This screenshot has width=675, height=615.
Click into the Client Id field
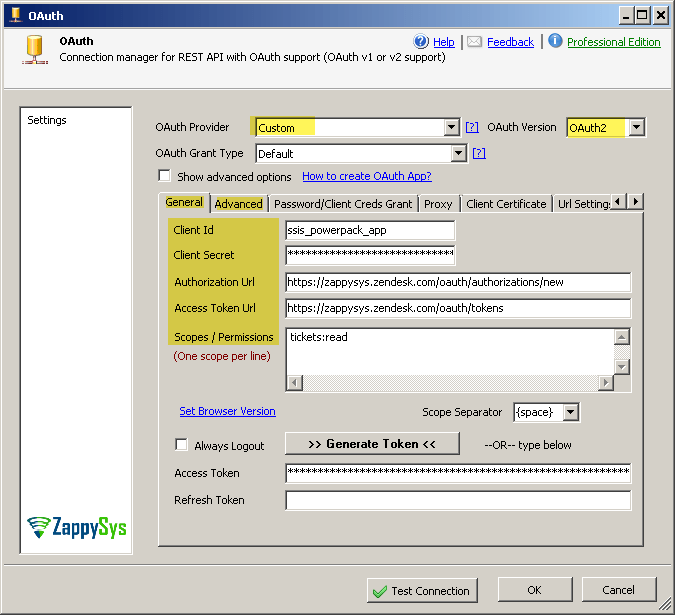pos(370,230)
